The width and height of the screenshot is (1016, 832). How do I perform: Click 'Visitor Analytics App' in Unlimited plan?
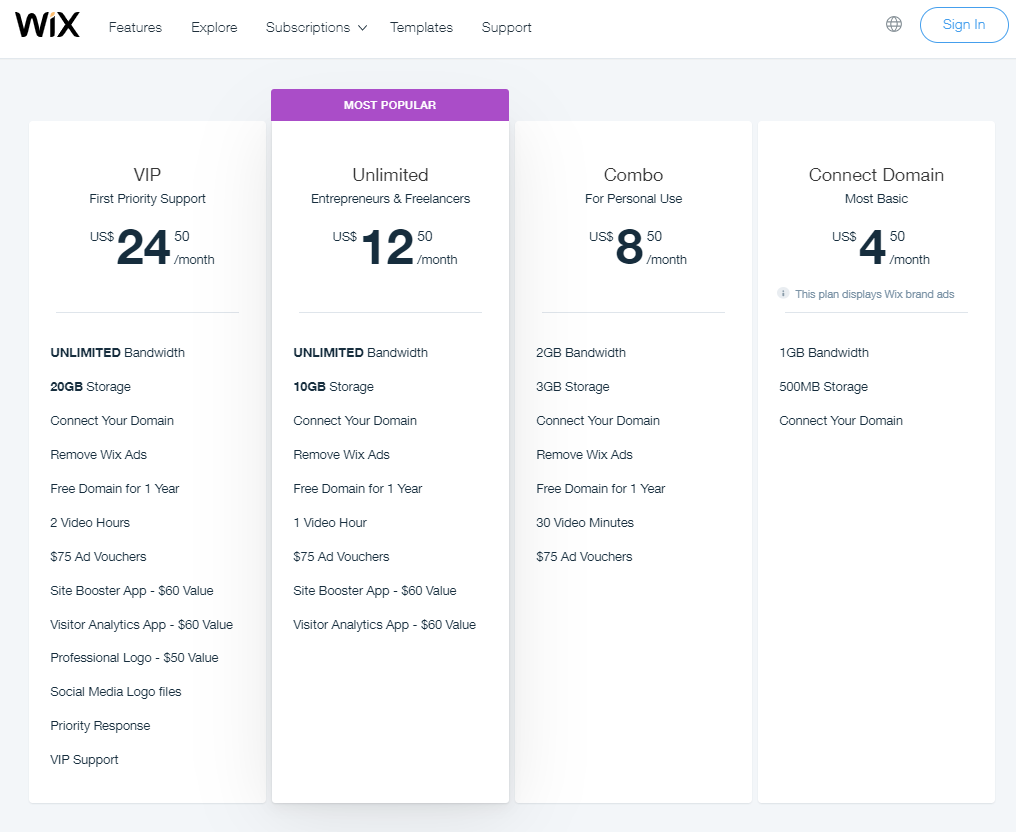[x=384, y=625]
